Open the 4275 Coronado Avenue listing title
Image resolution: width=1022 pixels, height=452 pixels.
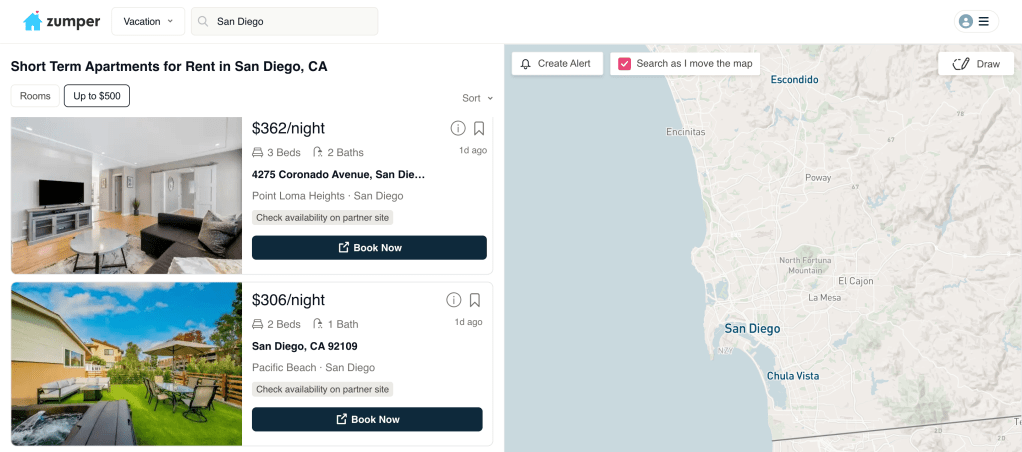[x=338, y=174]
